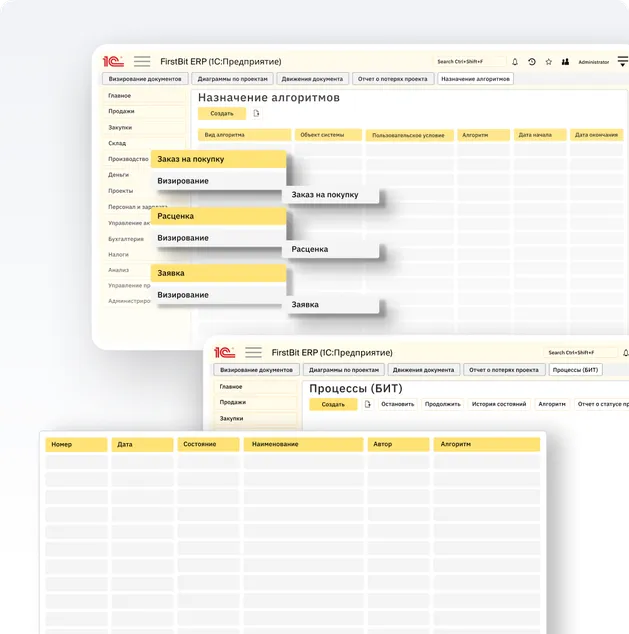Click the favorites star icon
This screenshot has height=634, width=629.
pyautogui.click(x=548, y=62)
